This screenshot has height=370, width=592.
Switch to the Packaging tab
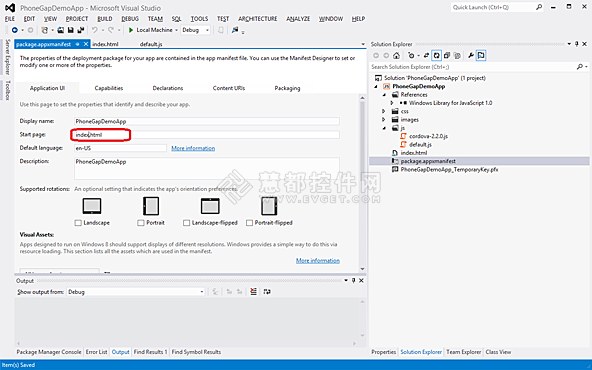(x=287, y=88)
